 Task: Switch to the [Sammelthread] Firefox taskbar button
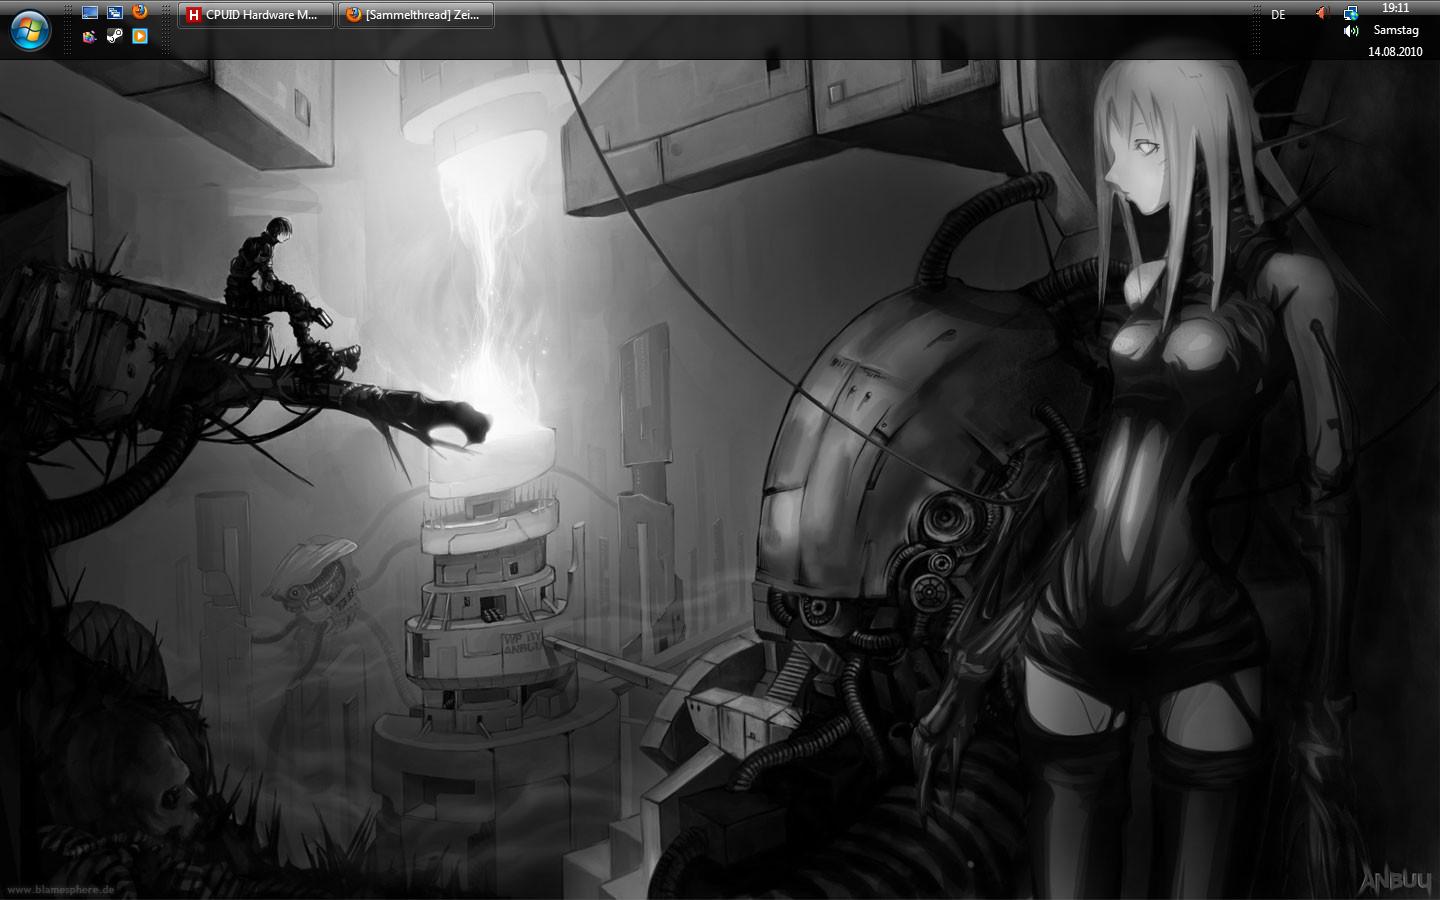[x=416, y=15]
